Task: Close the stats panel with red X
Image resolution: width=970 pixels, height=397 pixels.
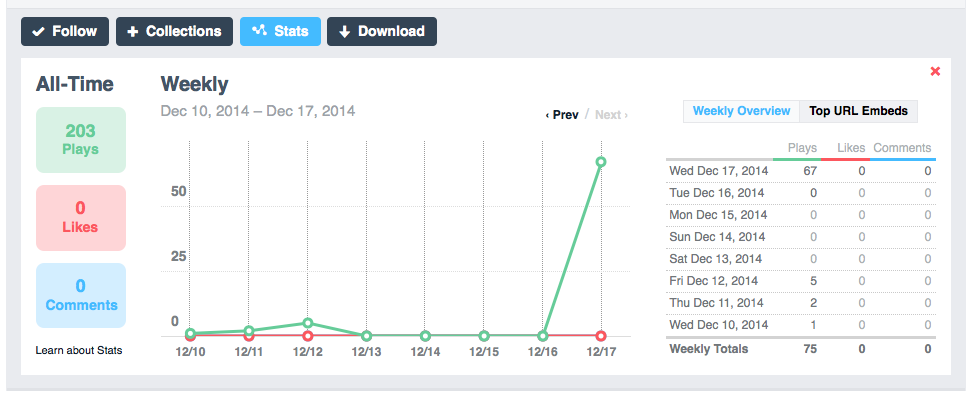Action: pos(935,71)
